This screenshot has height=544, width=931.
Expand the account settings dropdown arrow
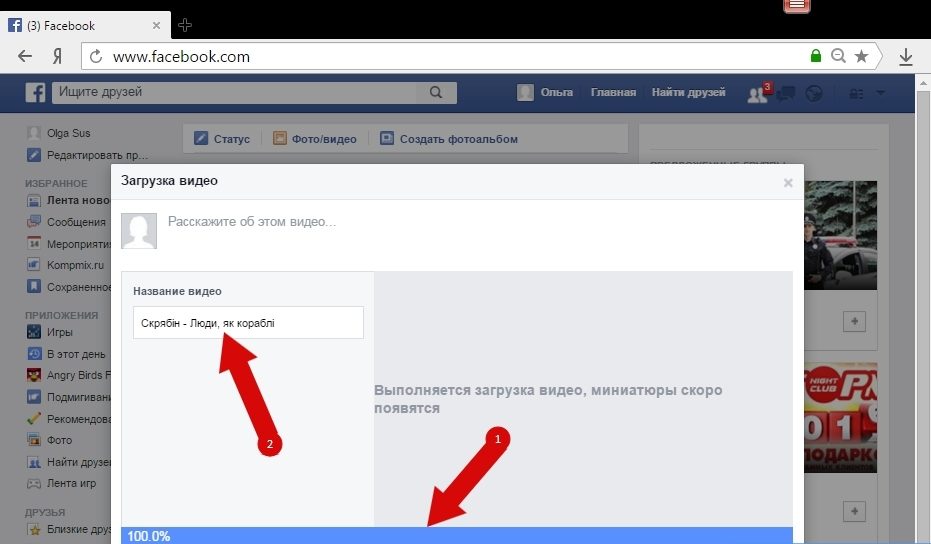click(x=881, y=93)
